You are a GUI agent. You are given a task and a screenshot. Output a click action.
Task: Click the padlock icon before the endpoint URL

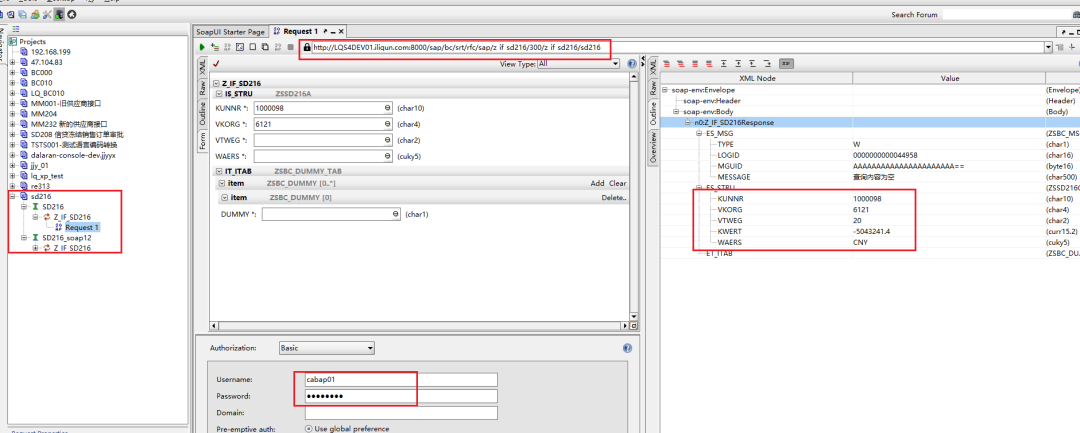[x=307, y=47]
